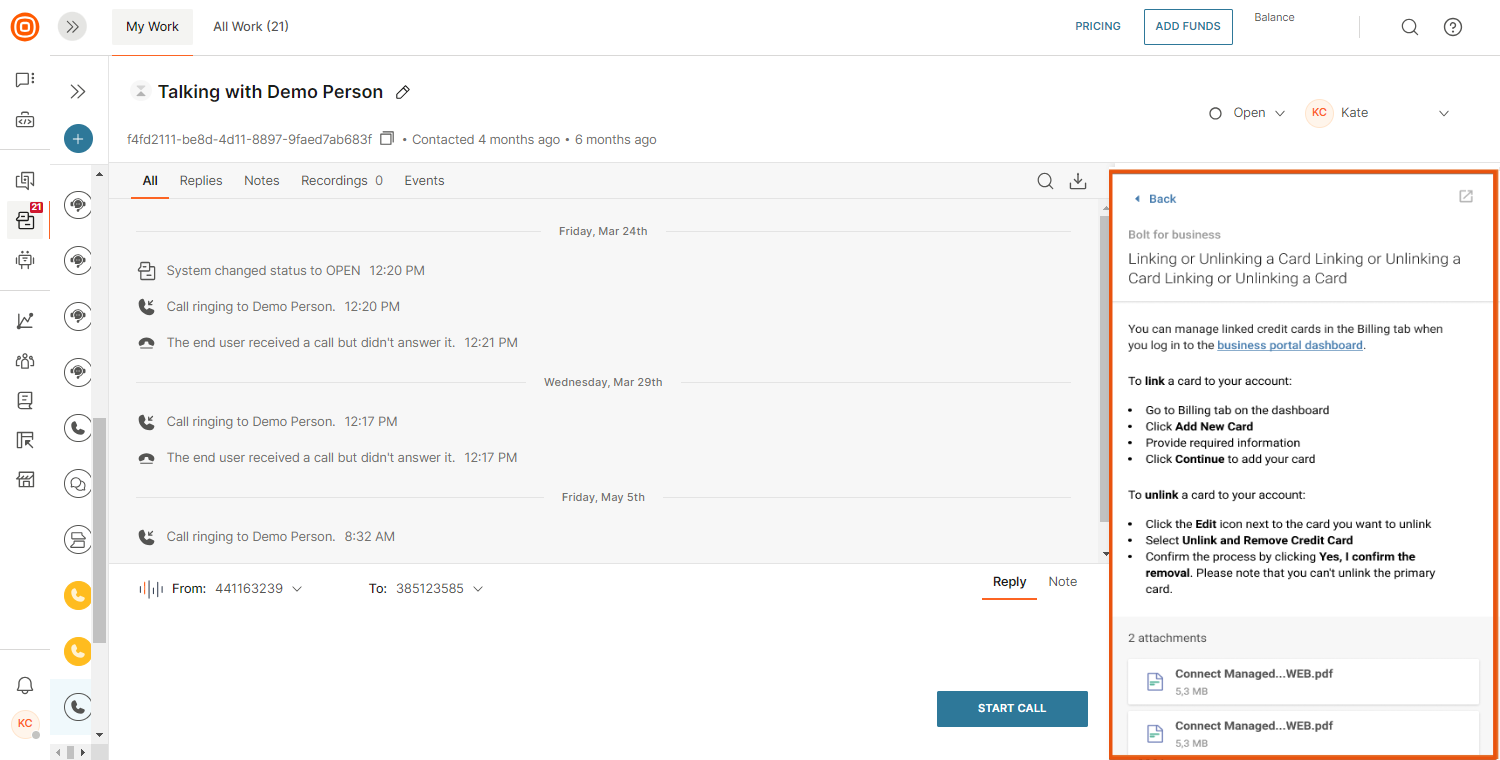The image size is (1500, 760).
Task: Open the To number 385123585 dropdown
Action: [439, 589]
